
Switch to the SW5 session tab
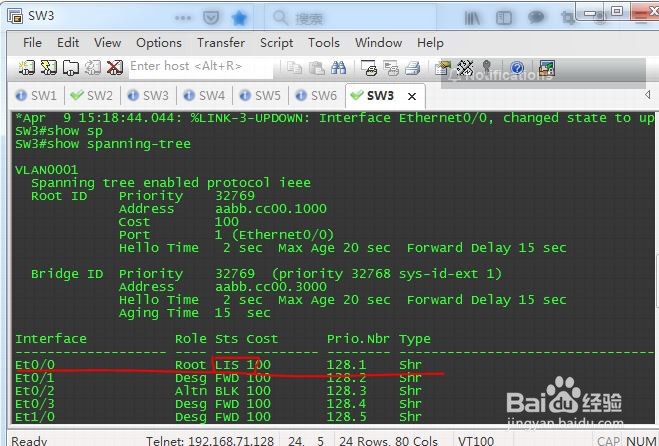point(260,95)
